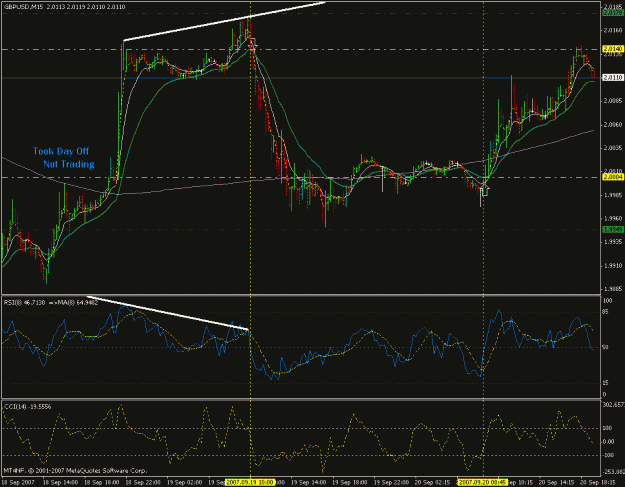Click the 18 Sep 18:00 time axis label
Screen dimensions: 625x487
(102, 482)
